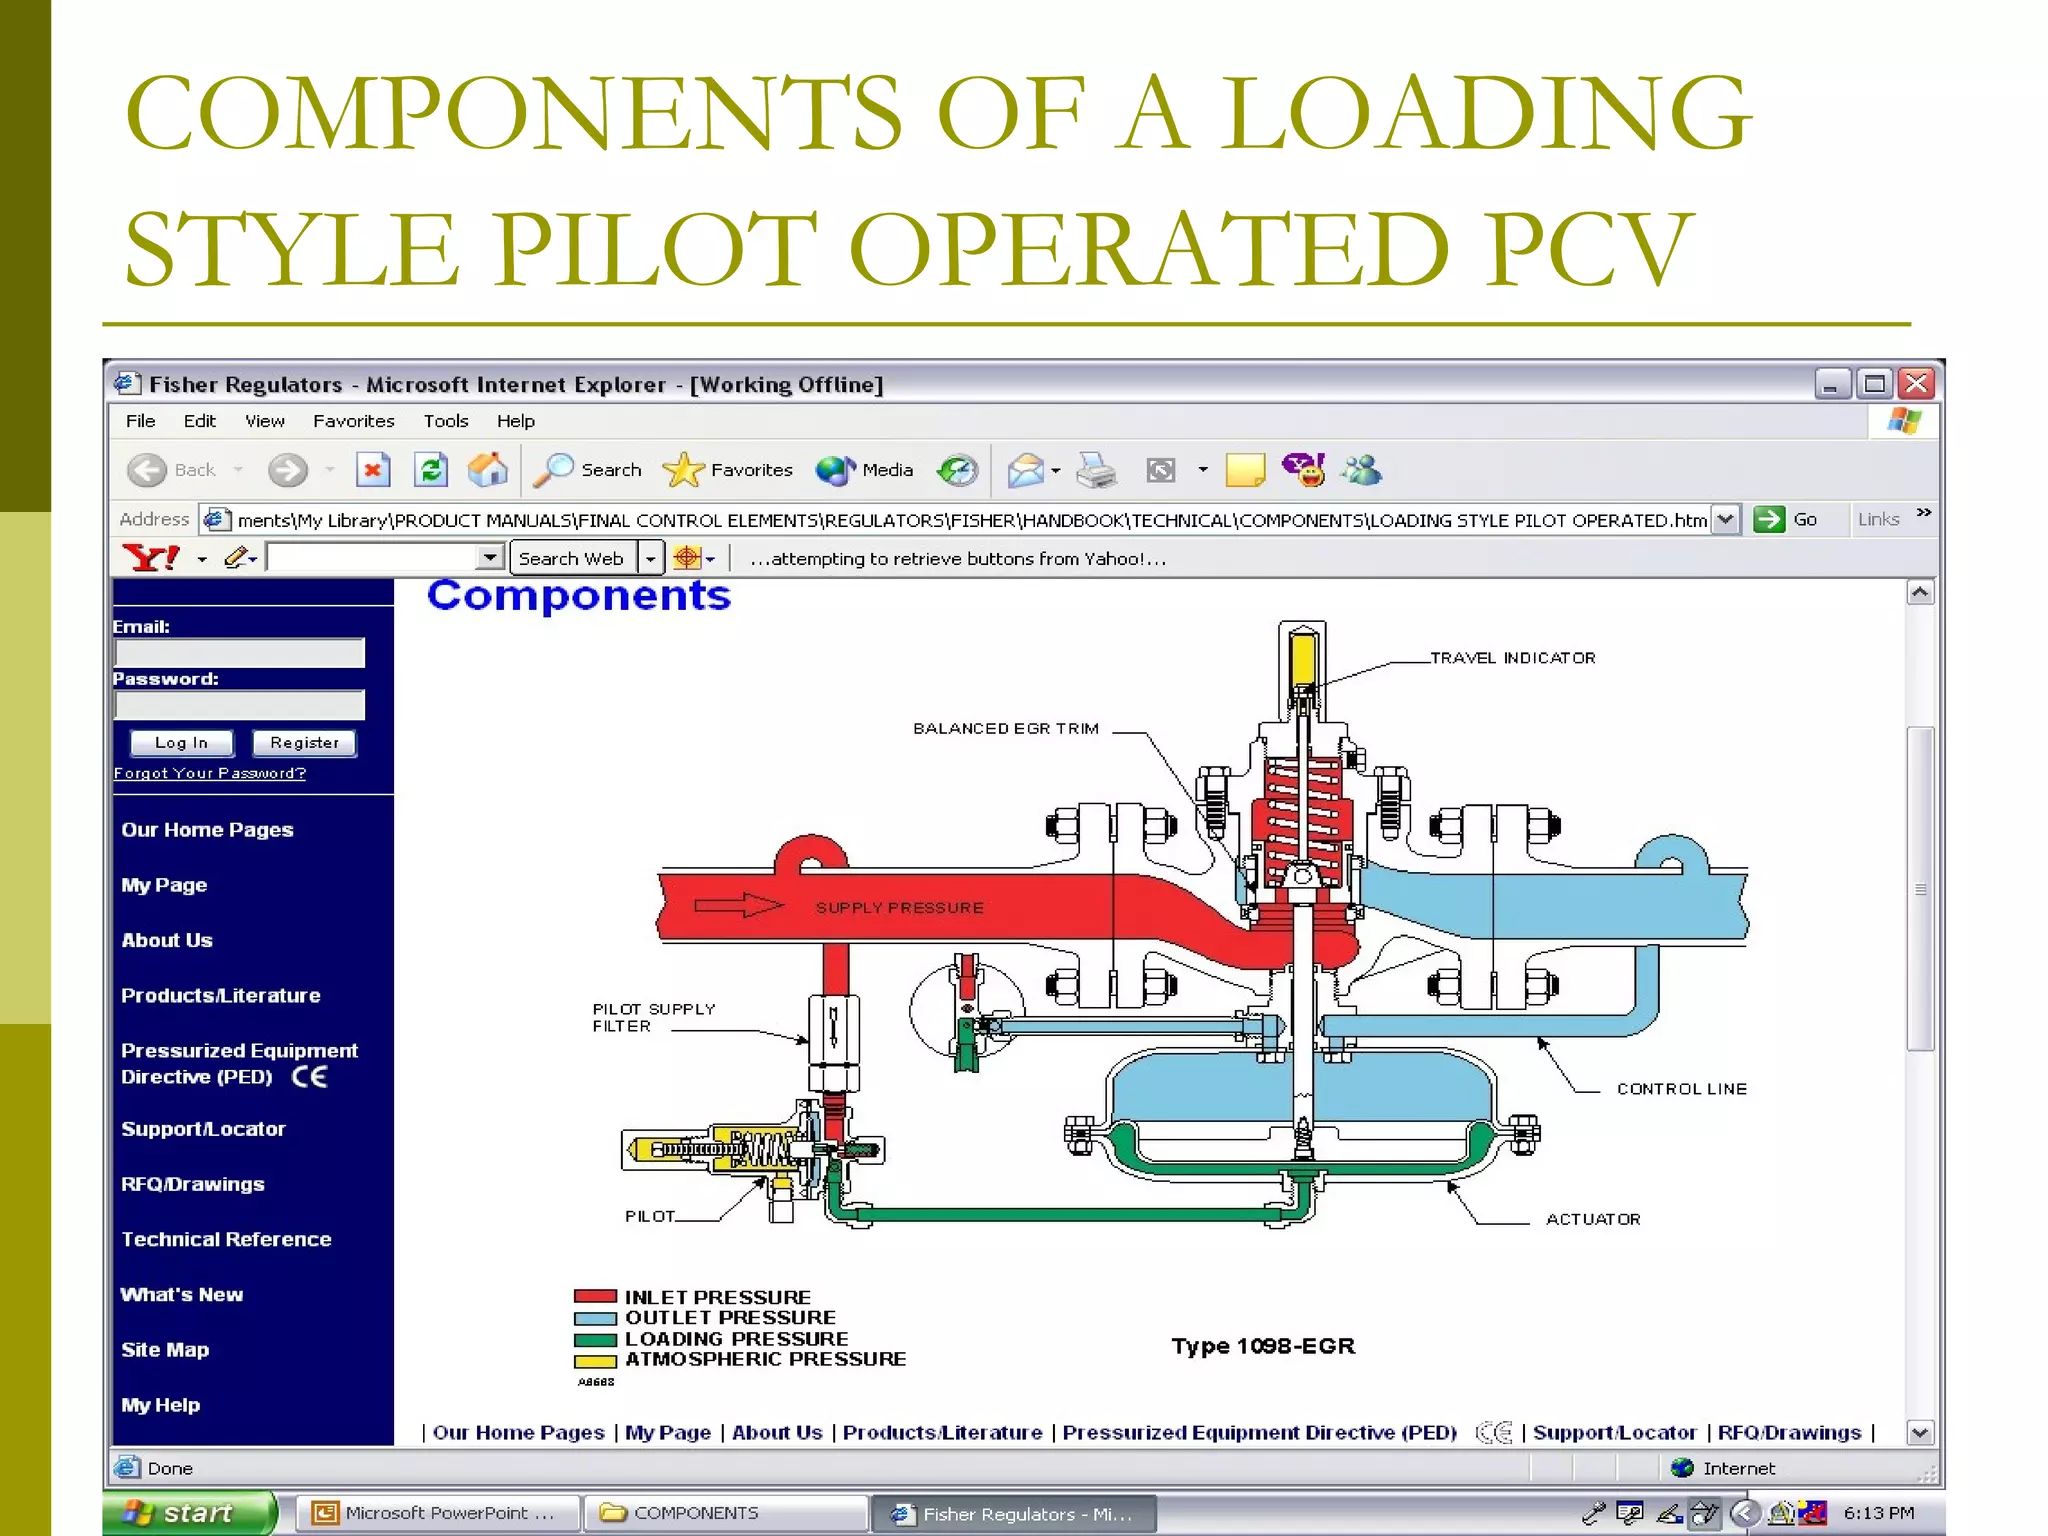This screenshot has width=2048, height=1536.
Task: Expand the Links toolbar chevron
Action: click(1924, 513)
